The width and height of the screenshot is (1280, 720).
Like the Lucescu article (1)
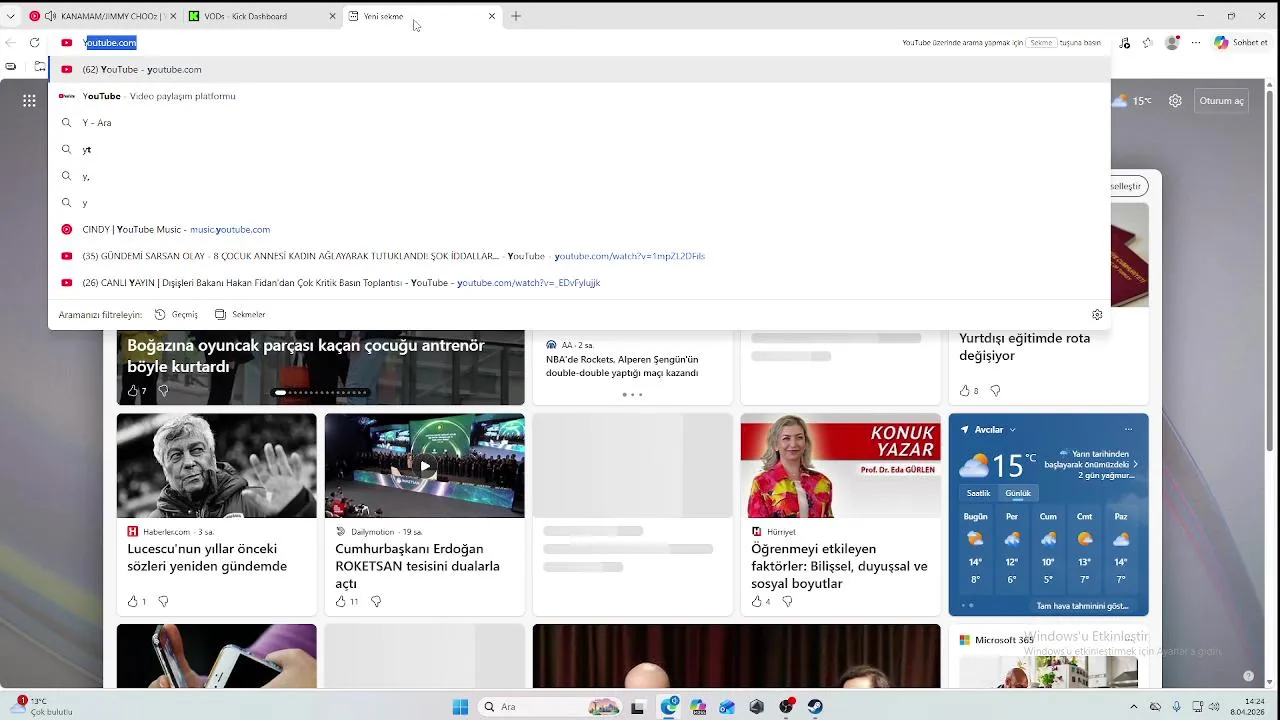pyautogui.click(x=136, y=601)
